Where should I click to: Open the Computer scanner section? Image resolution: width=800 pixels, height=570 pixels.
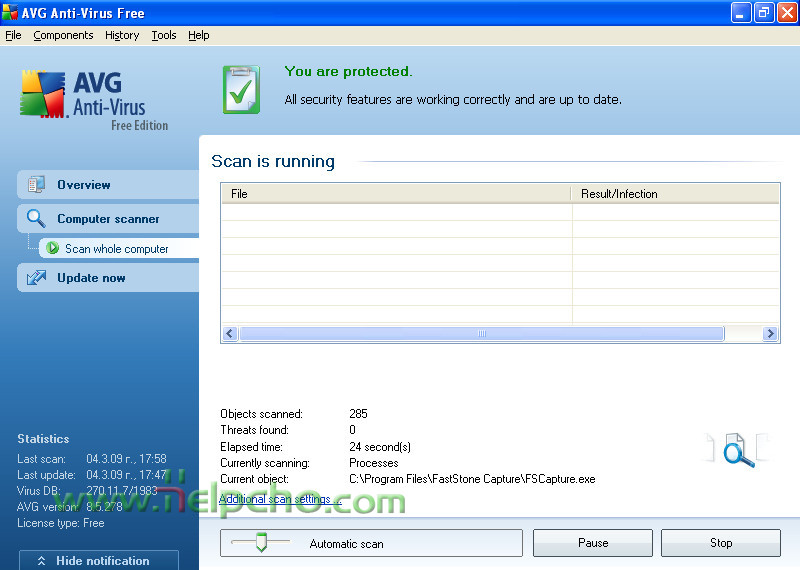tap(108, 219)
